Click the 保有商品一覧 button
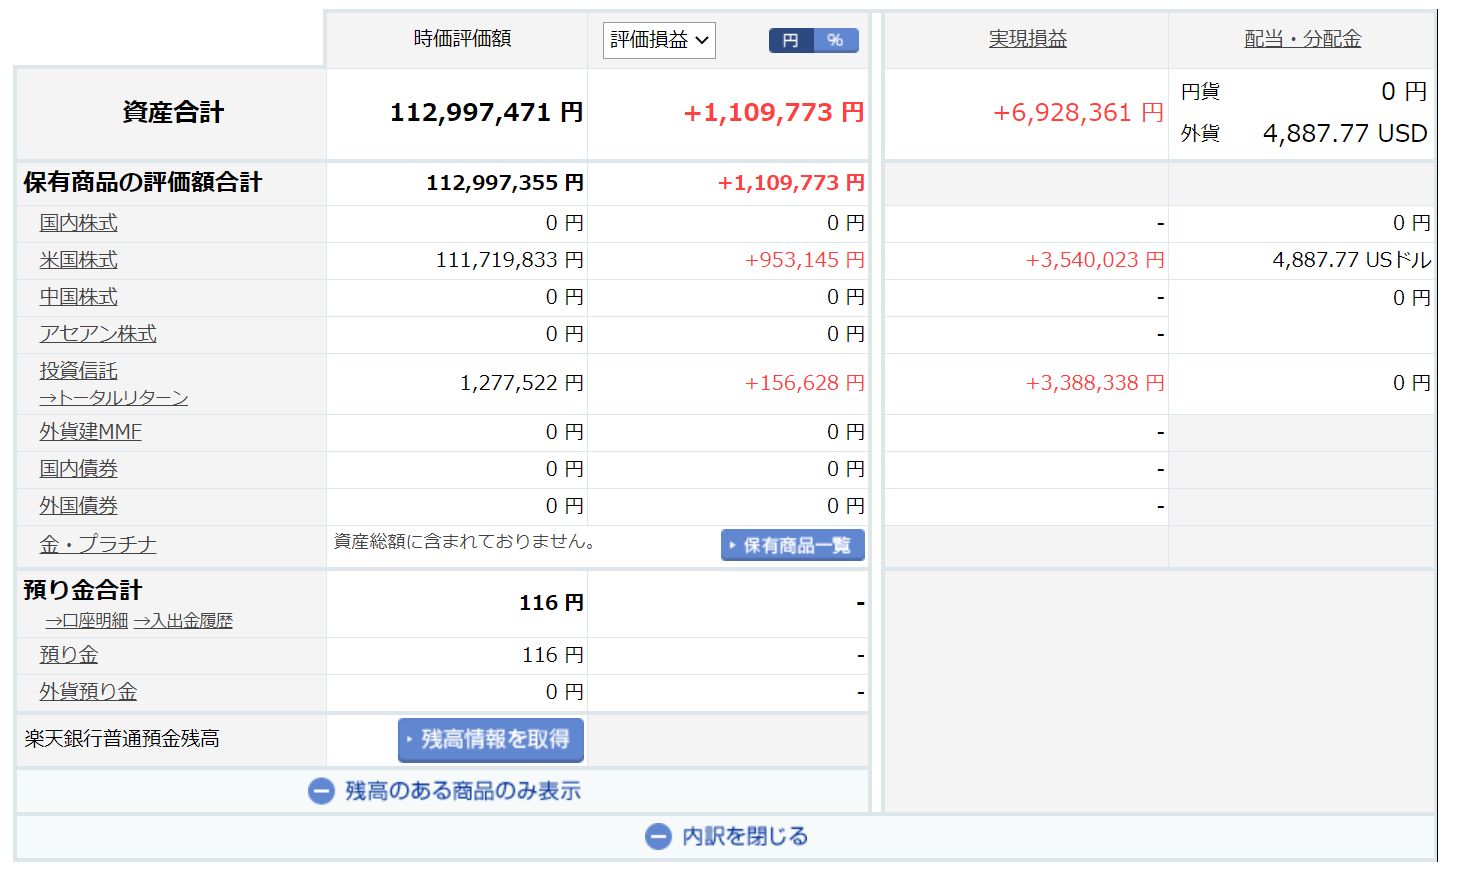1458x871 pixels. click(792, 545)
